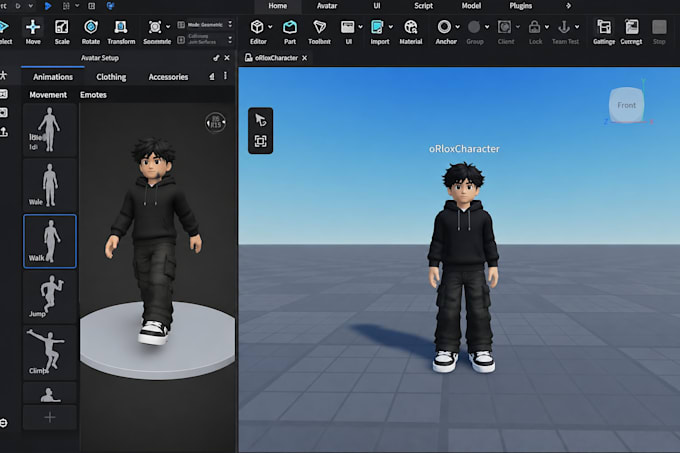Expand the Seommde tool dropdown arrow
This screenshot has height=453, width=680.
point(168,27)
